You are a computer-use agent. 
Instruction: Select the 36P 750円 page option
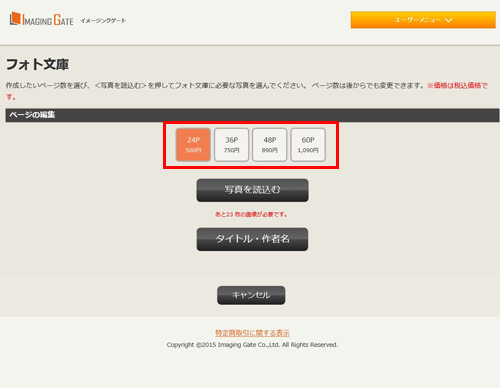(231, 145)
